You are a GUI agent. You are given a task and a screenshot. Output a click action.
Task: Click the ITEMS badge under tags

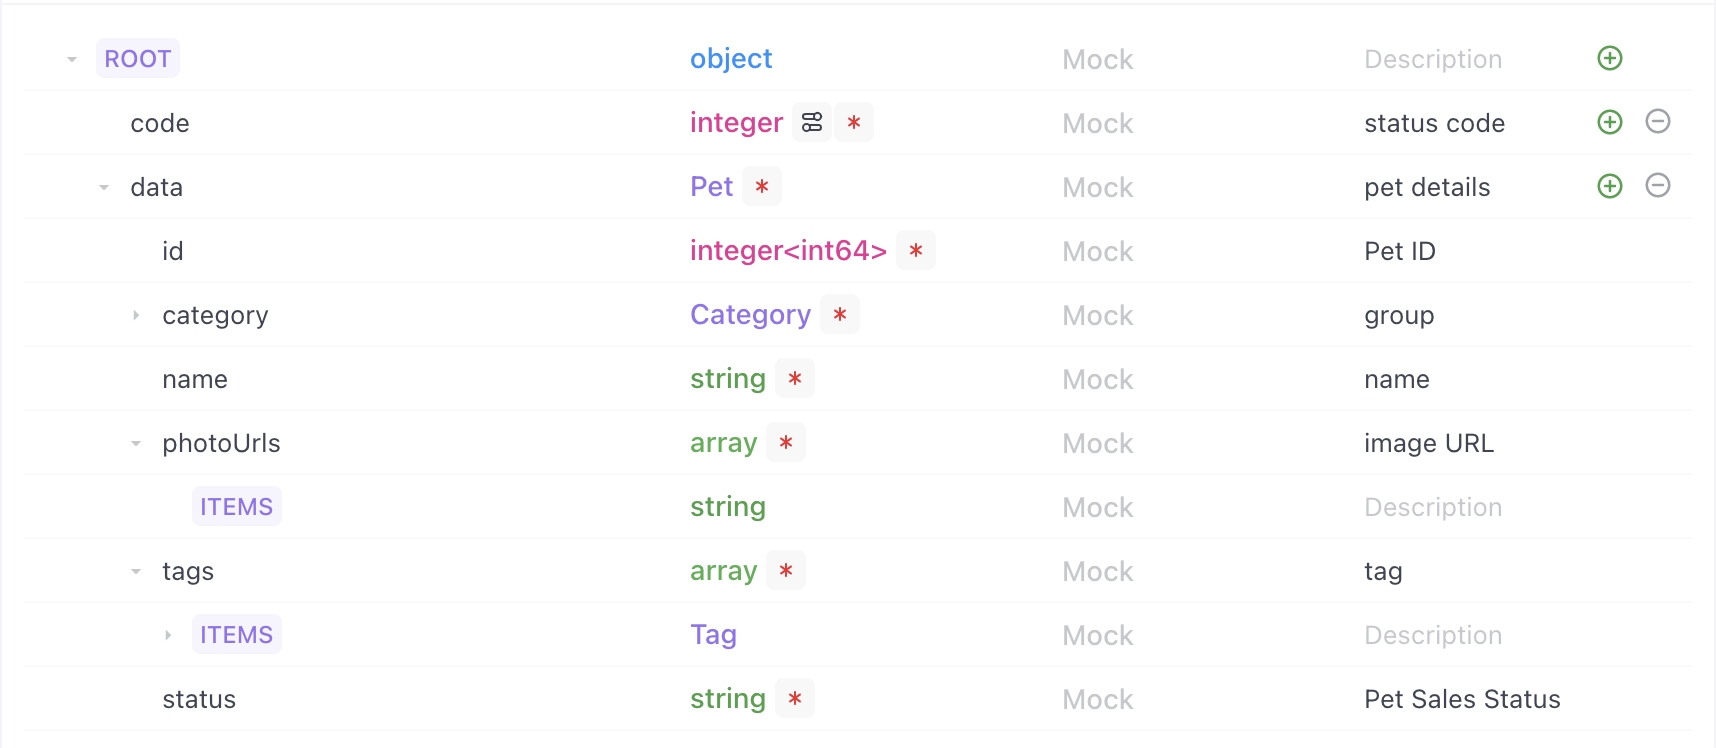click(x=236, y=634)
